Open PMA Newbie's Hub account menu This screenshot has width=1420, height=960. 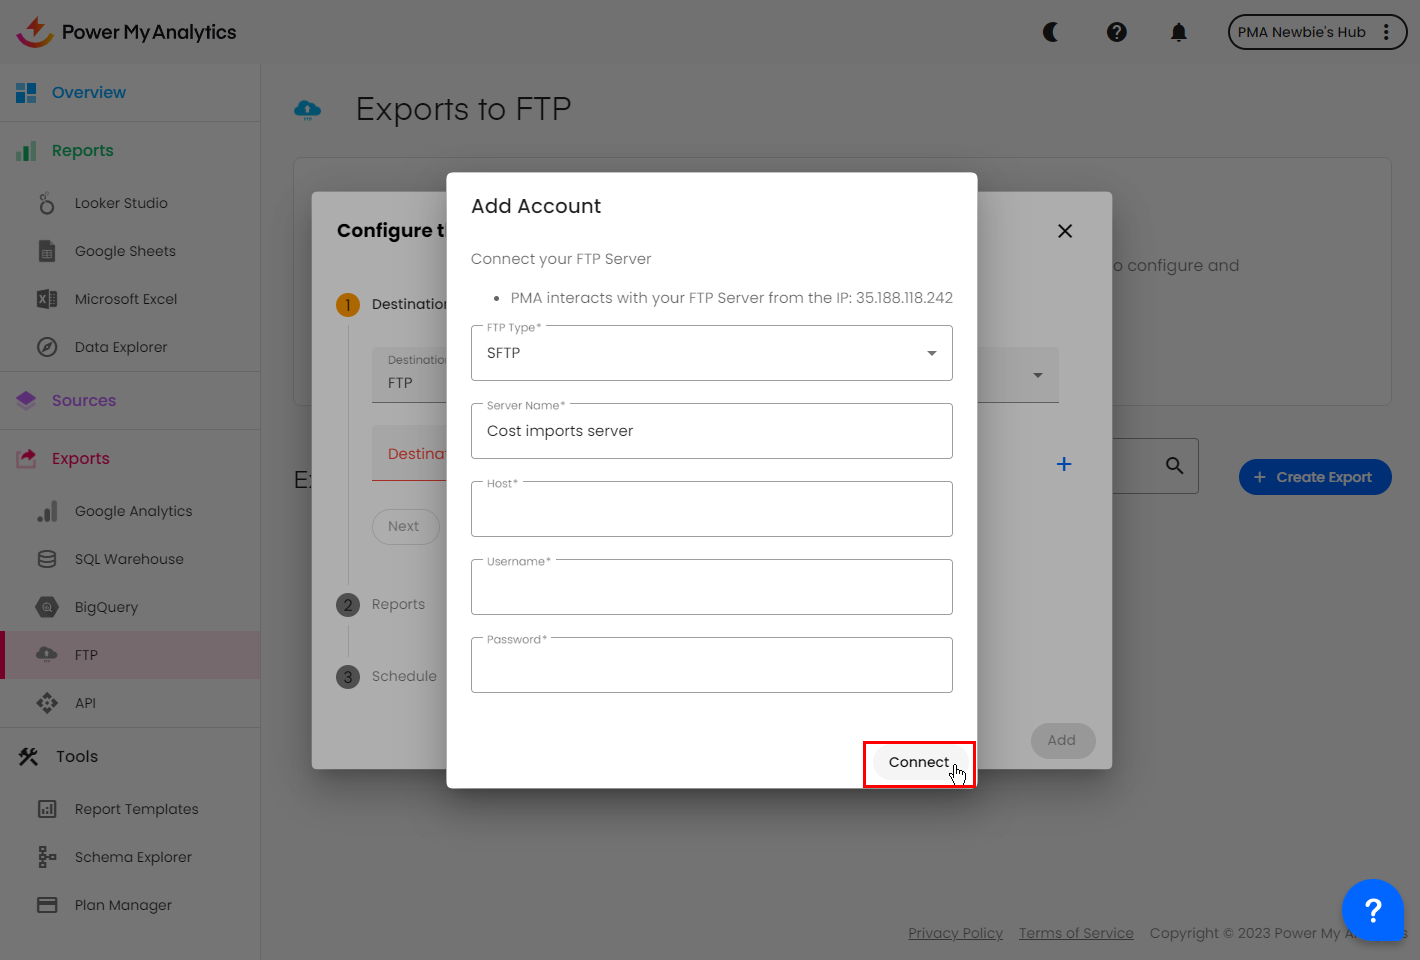[x=1316, y=32]
